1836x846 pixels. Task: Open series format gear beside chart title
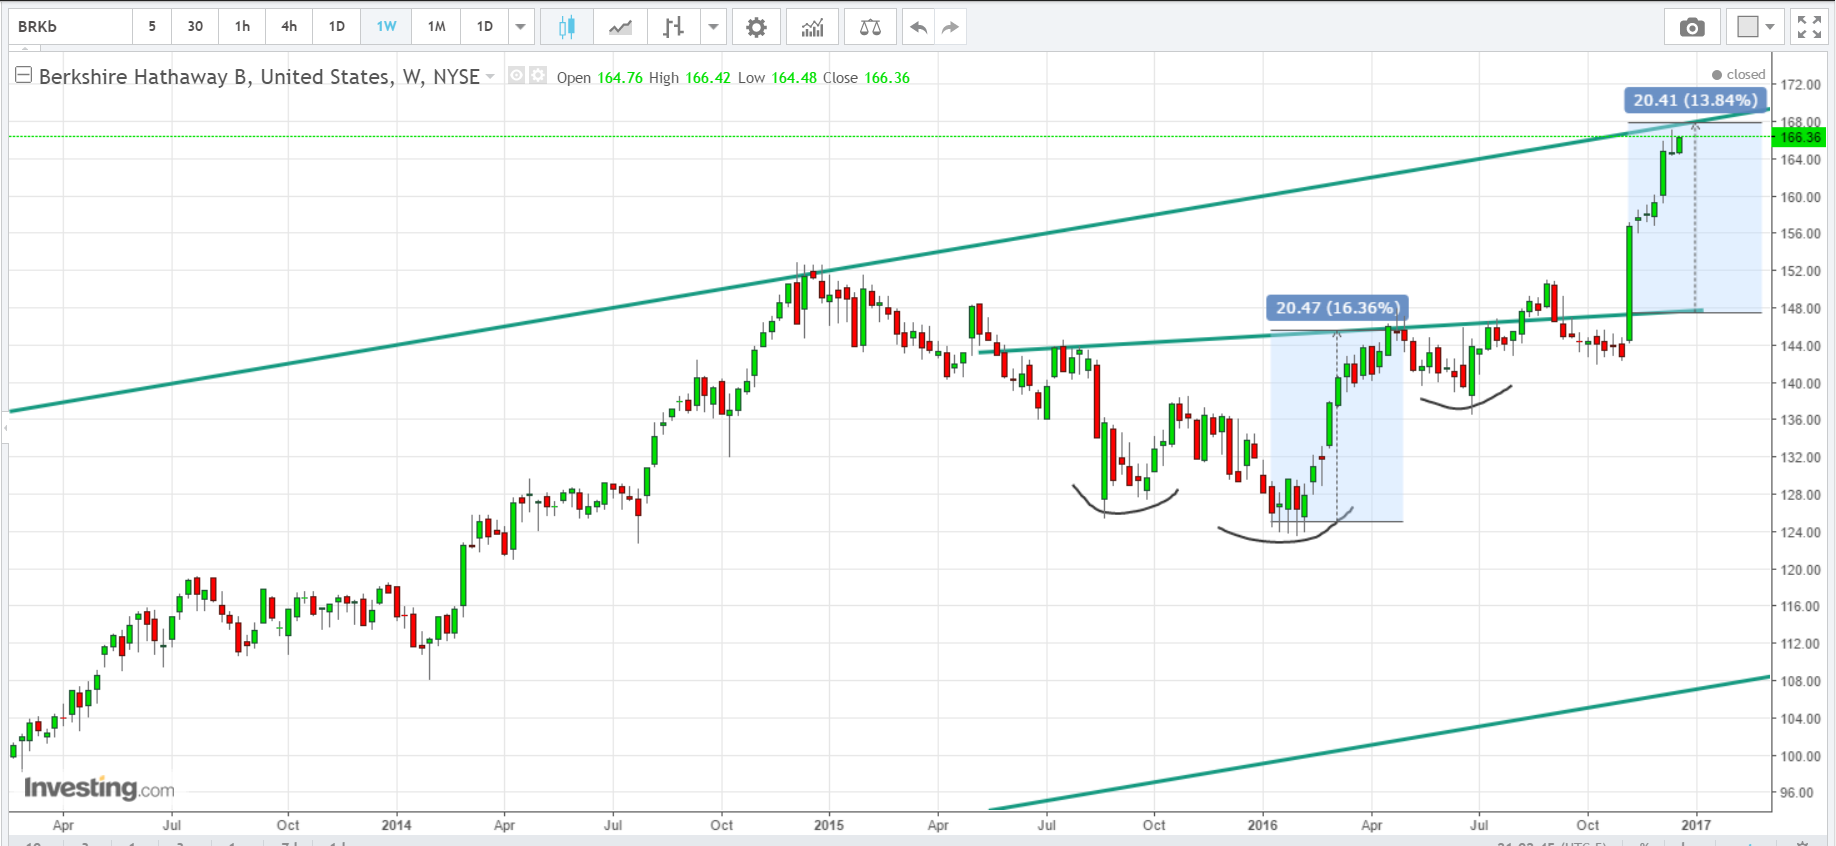(538, 75)
